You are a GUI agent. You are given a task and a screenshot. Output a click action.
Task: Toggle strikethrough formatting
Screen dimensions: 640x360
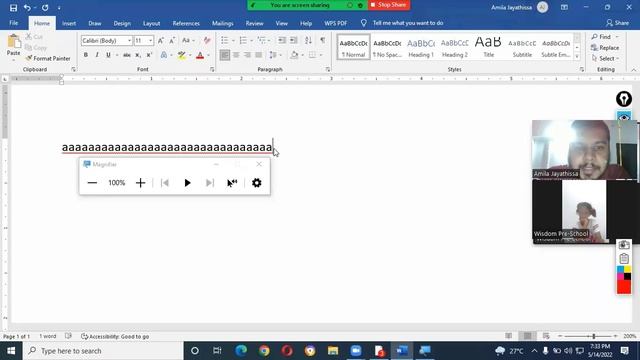(127, 55)
